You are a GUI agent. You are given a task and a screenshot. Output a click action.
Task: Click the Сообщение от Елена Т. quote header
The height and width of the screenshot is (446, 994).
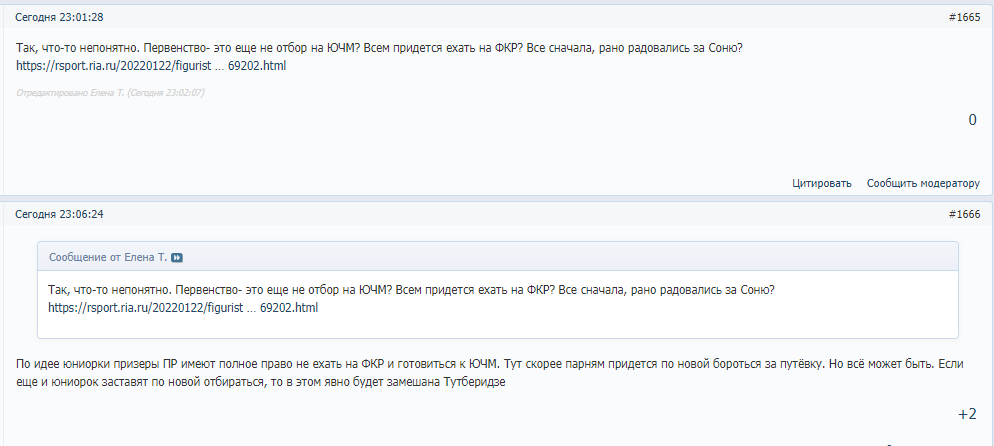(x=108, y=258)
